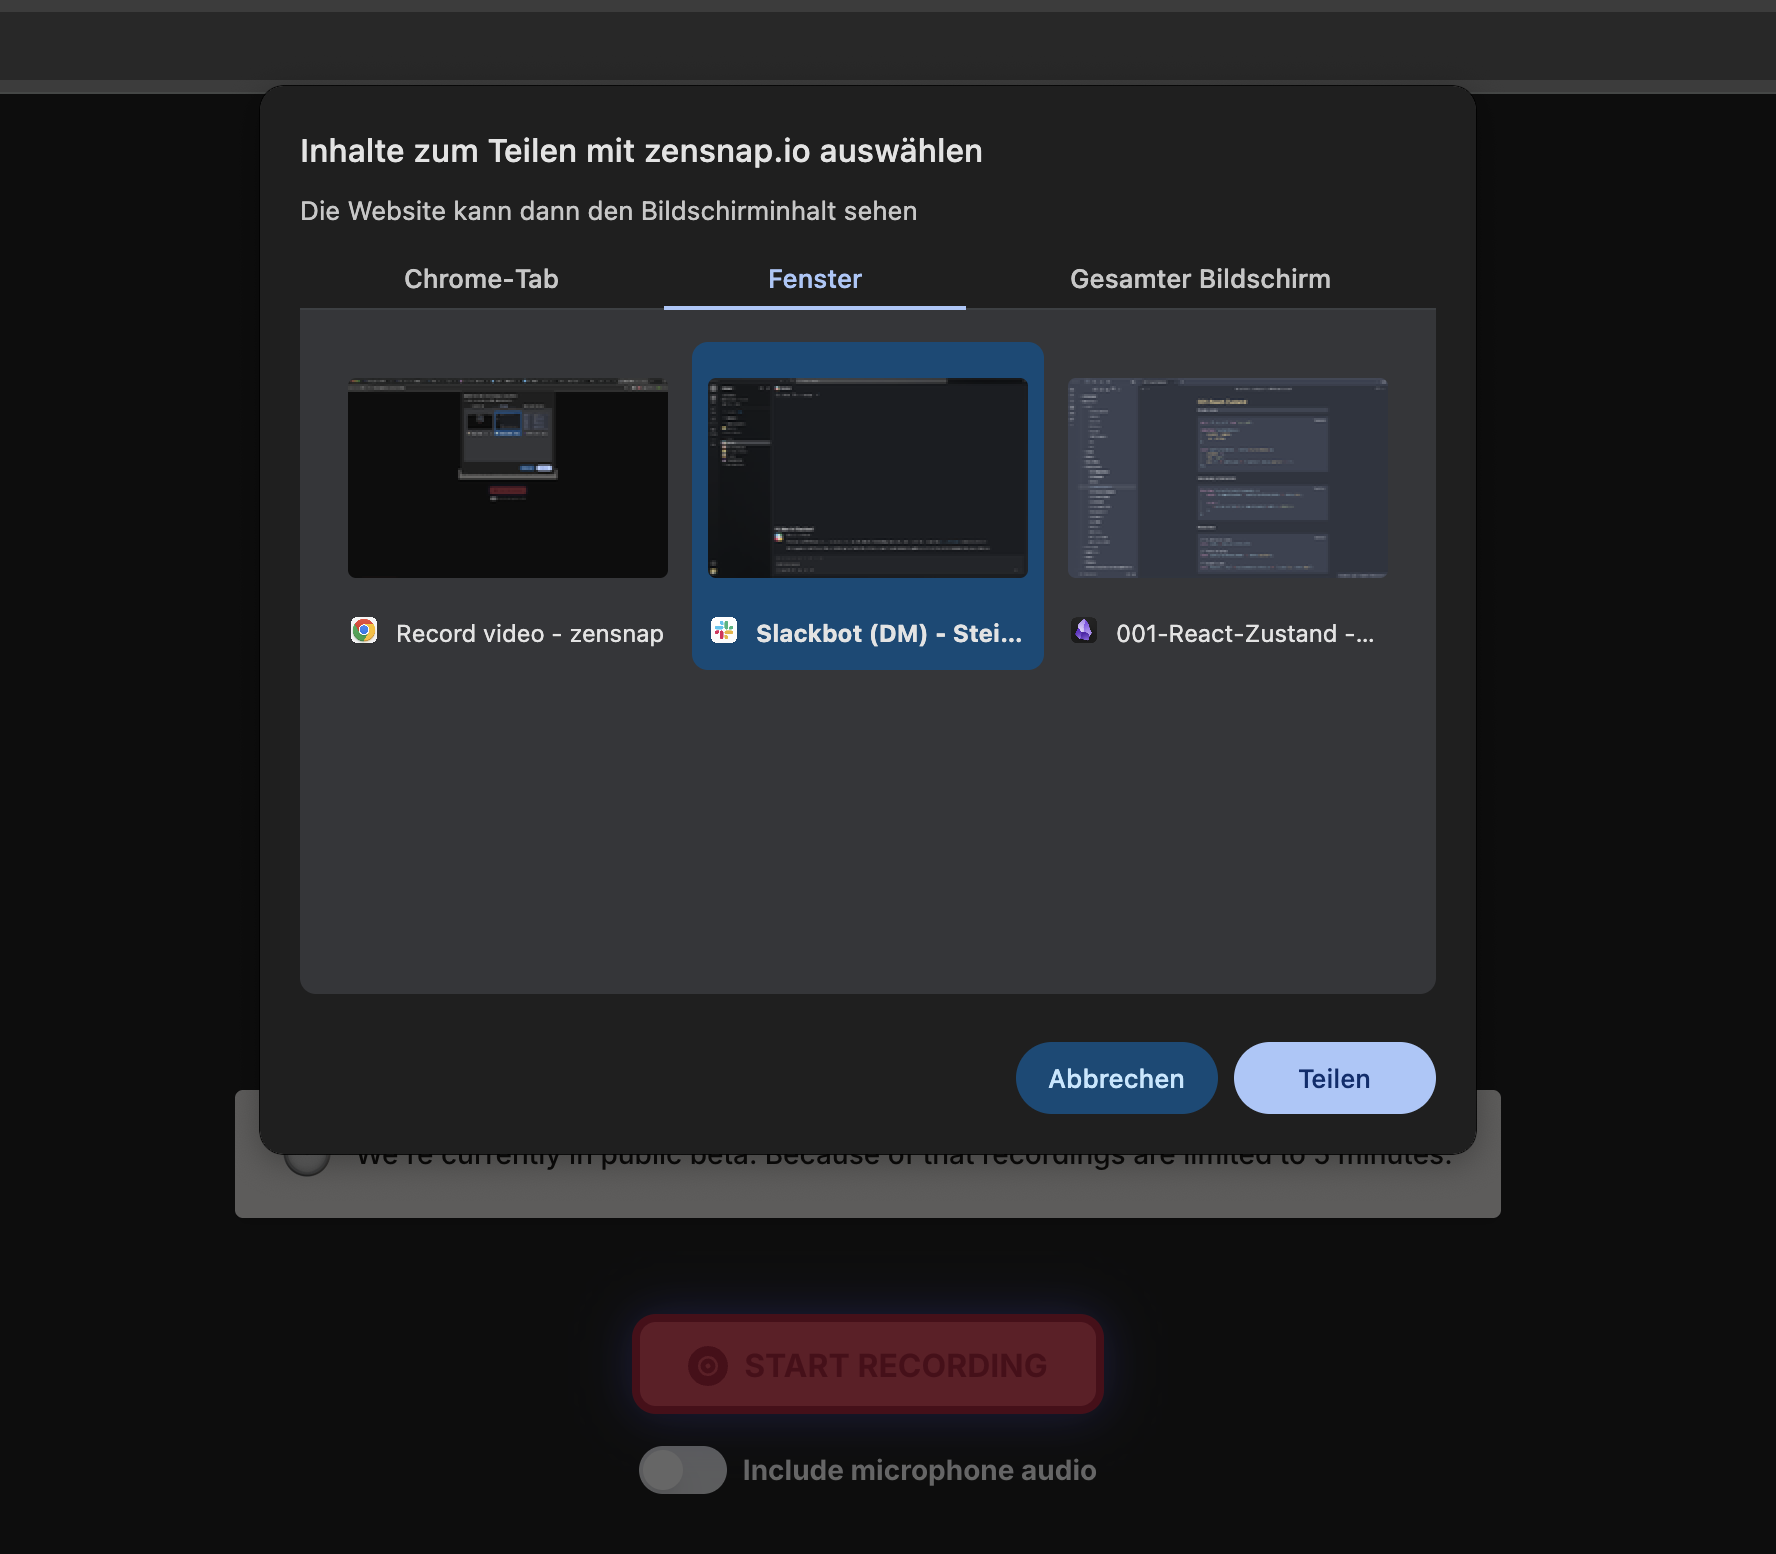The image size is (1776, 1554).
Task: Open the Gesamter Bildschirm tab
Action: [x=1200, y=279]
